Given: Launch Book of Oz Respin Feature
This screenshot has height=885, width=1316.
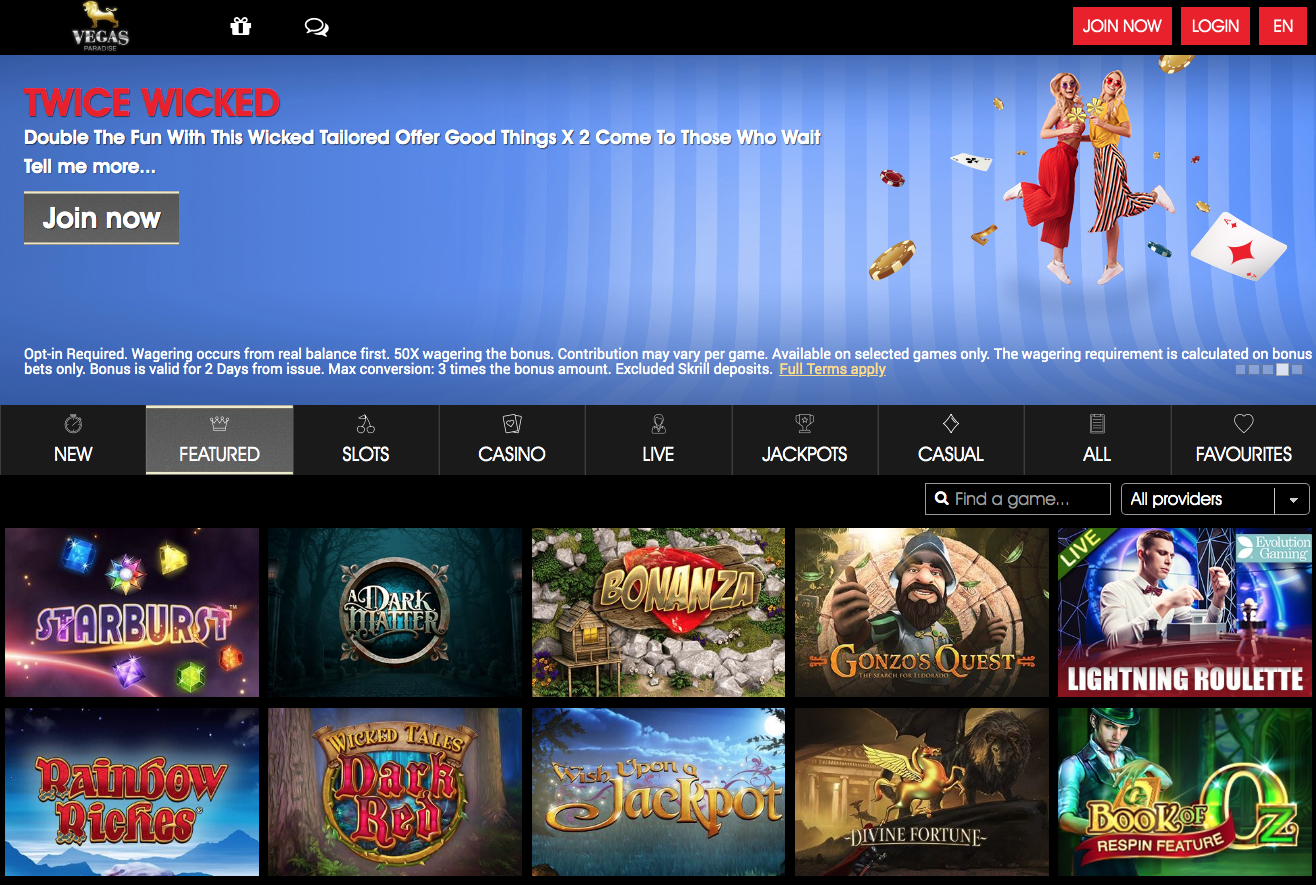Looking at the screenshot, I should point(1185,792).
